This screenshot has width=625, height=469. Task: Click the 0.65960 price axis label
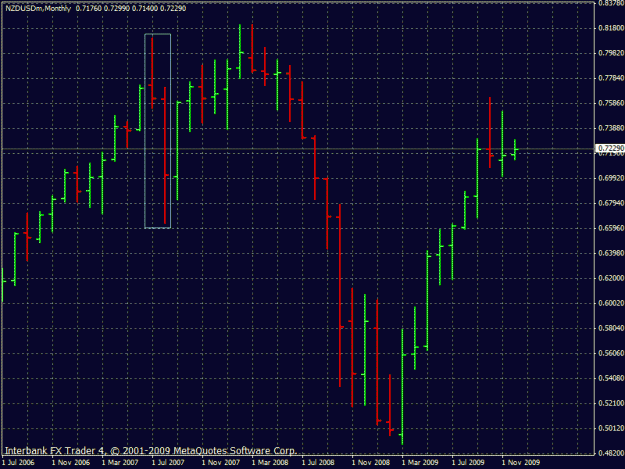(x=611, y=228)
